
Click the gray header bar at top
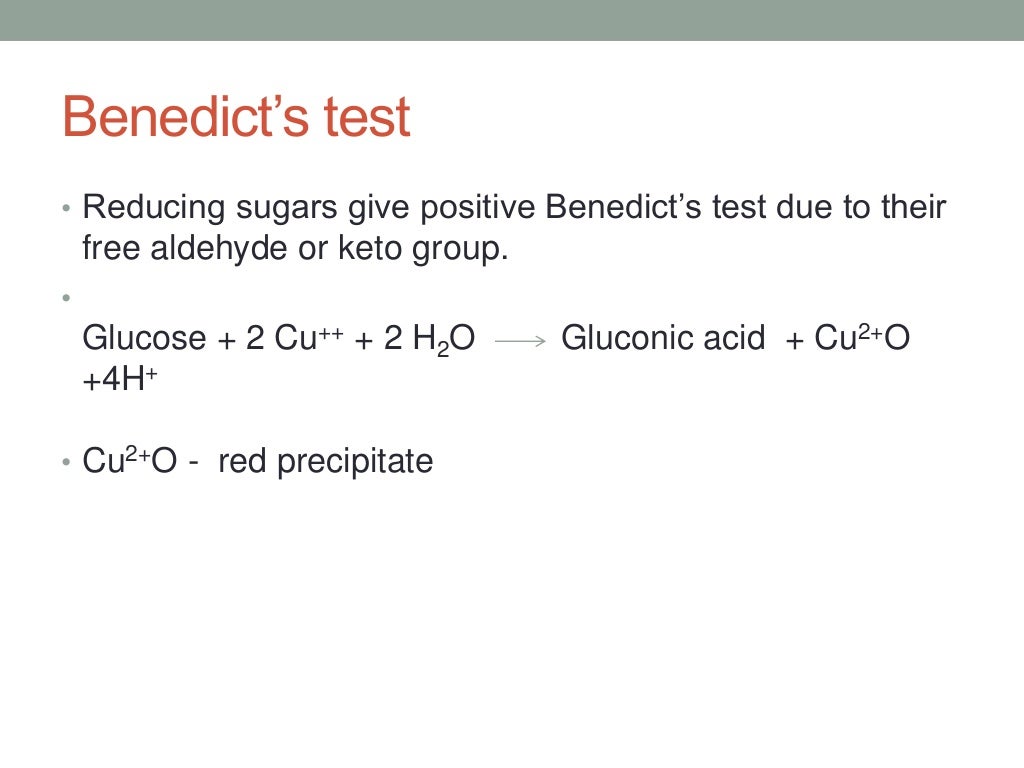512,20
